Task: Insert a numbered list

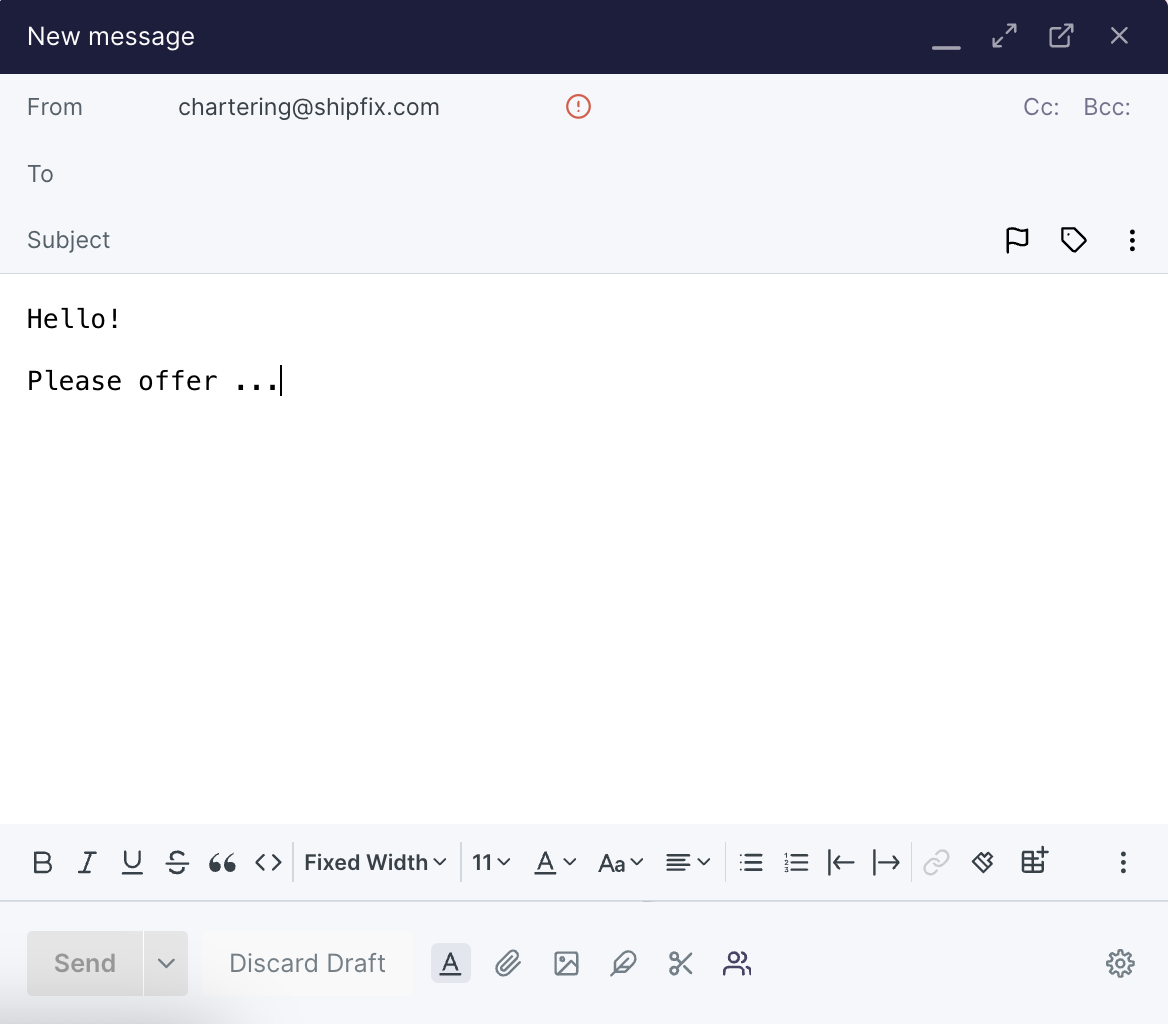Action: tap(796, 862)
